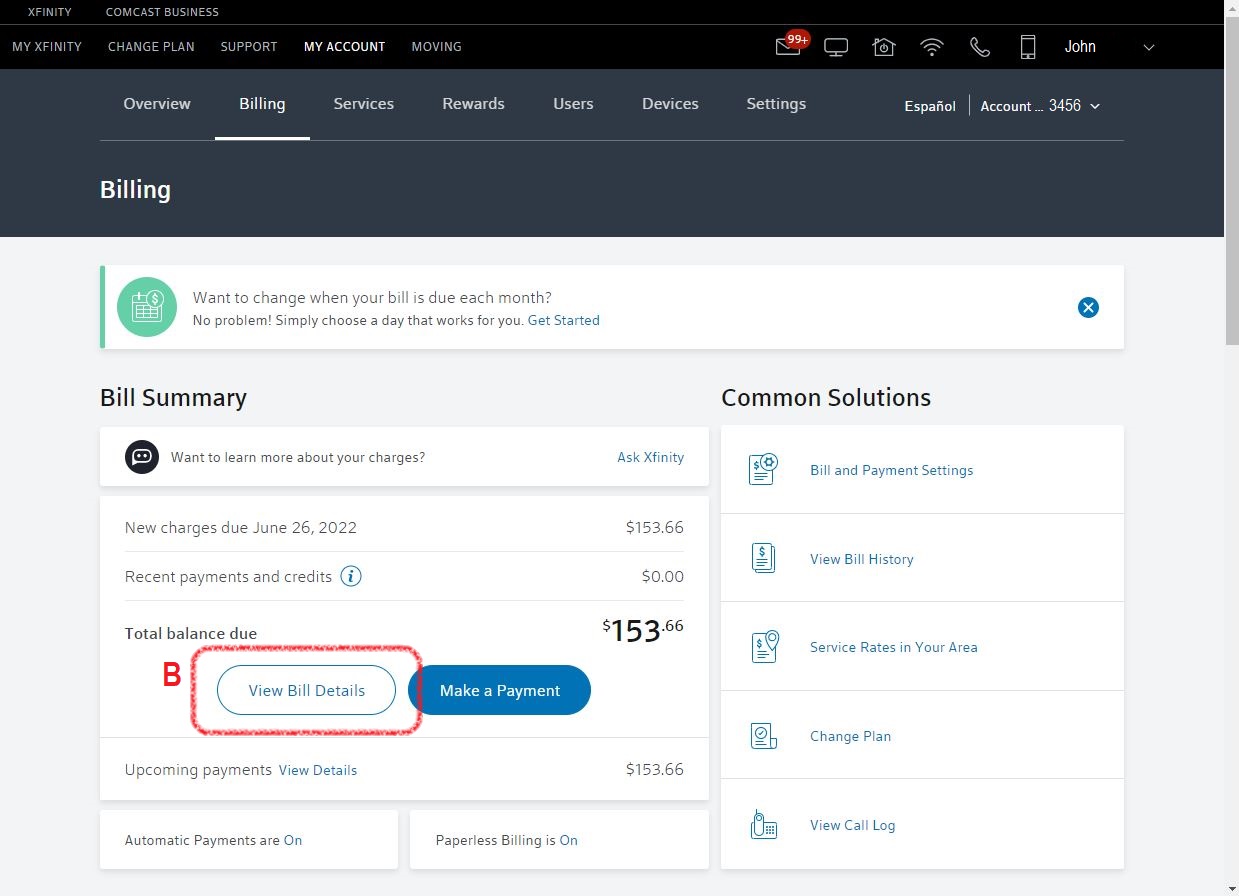Click the View Bill Details button

coord(307,690)
